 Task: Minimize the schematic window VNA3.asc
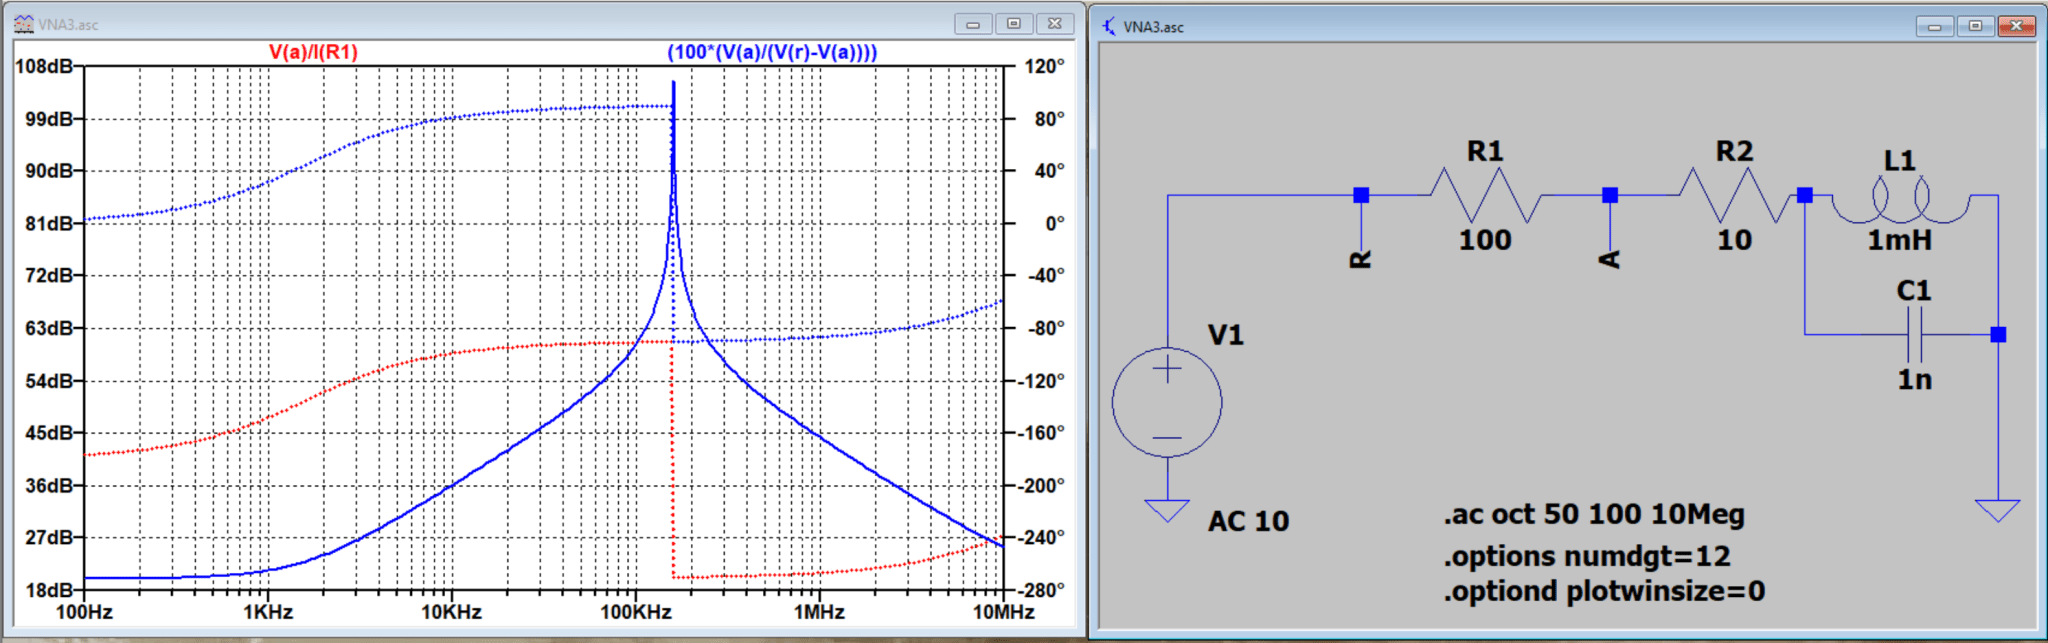[1935, 26]
